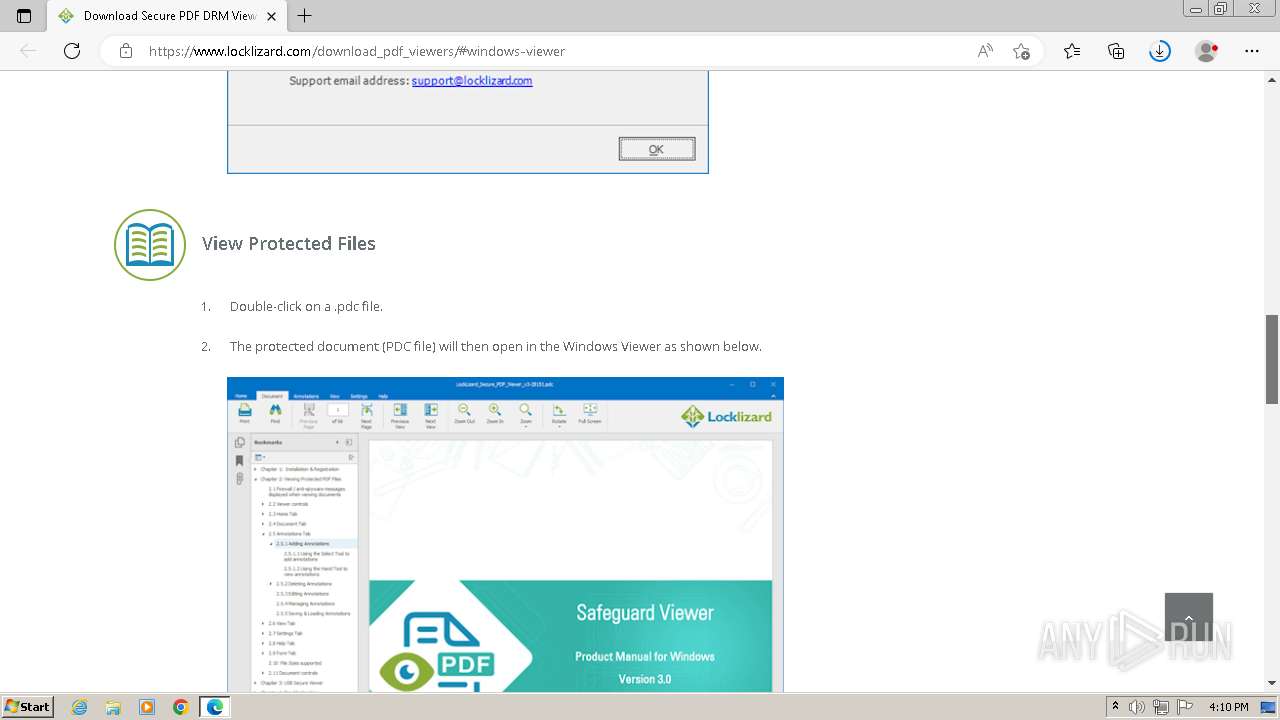Image resolution: width=1280 pixels, height=720 pixels.
Task: Show browser Downloads
Action: pyautogui.click(x=1160, y=51)
